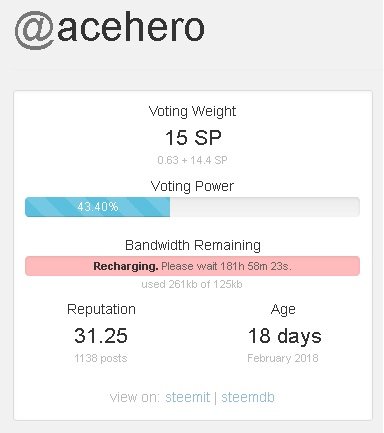
Task: Click the empty part of voting power bar
Action: 265,207
